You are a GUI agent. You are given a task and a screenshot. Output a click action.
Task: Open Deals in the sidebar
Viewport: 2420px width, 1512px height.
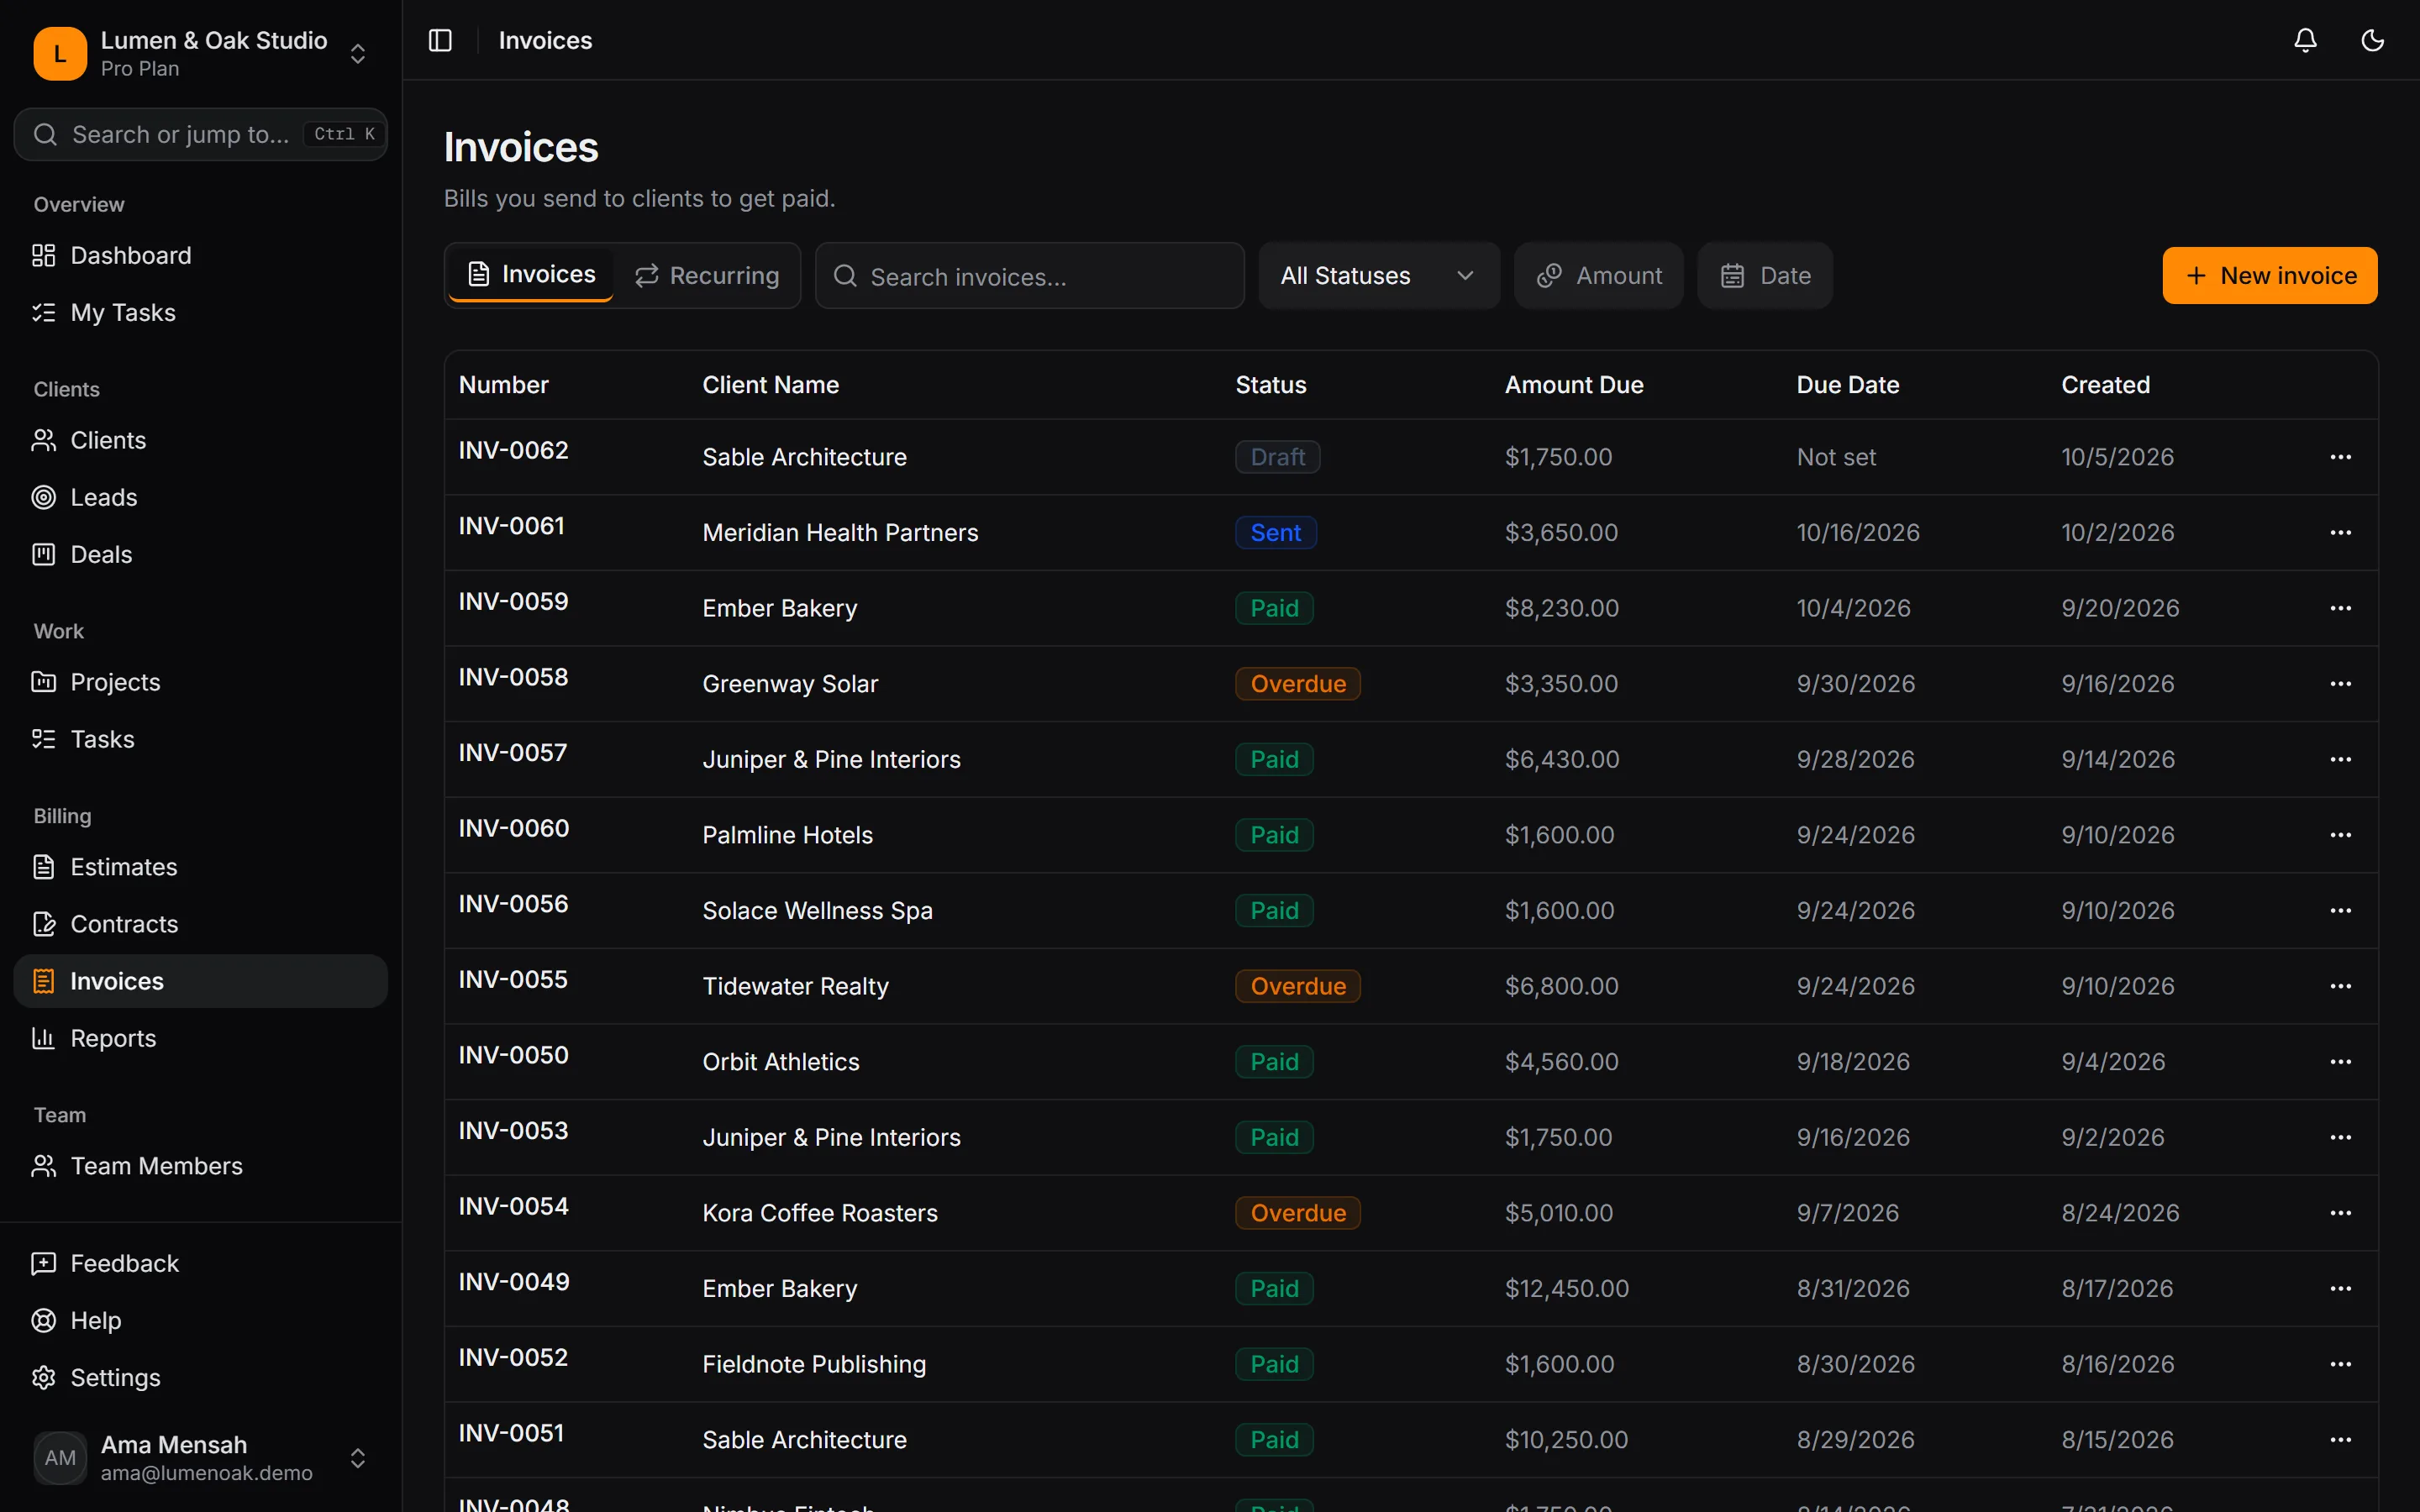pos(201,554)
